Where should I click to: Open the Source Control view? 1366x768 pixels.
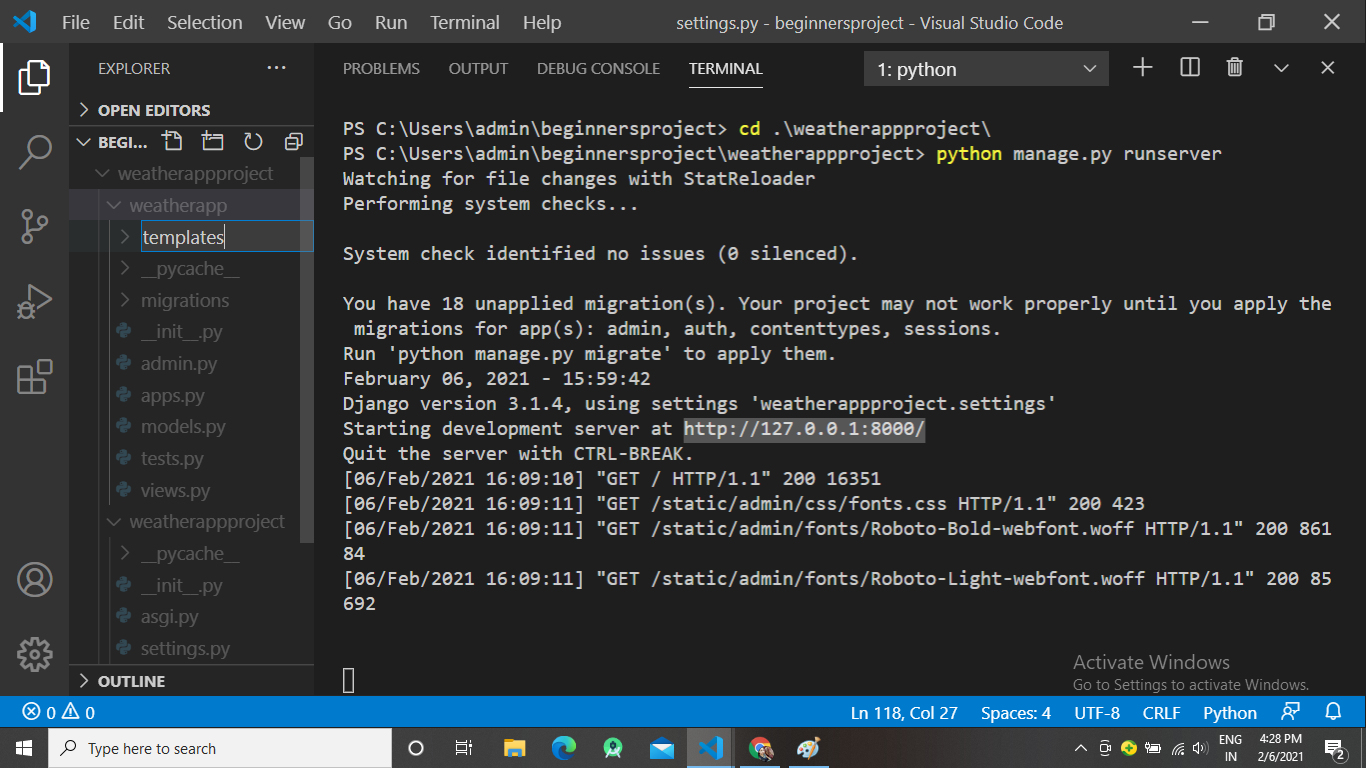click(36, 227)
